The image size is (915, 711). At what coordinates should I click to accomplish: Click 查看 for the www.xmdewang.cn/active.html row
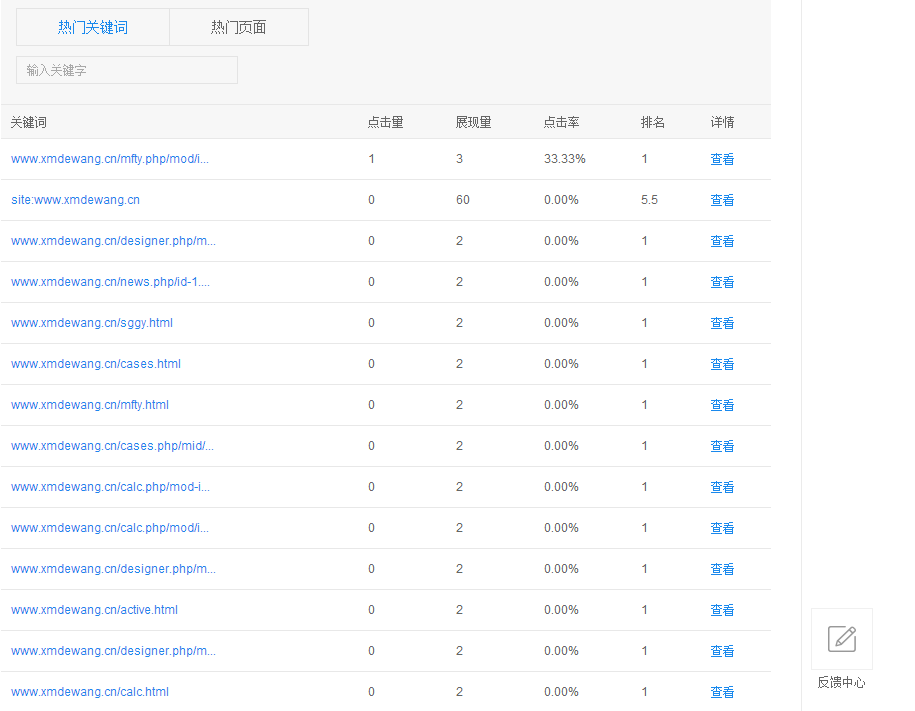click(x=722, y=609)
